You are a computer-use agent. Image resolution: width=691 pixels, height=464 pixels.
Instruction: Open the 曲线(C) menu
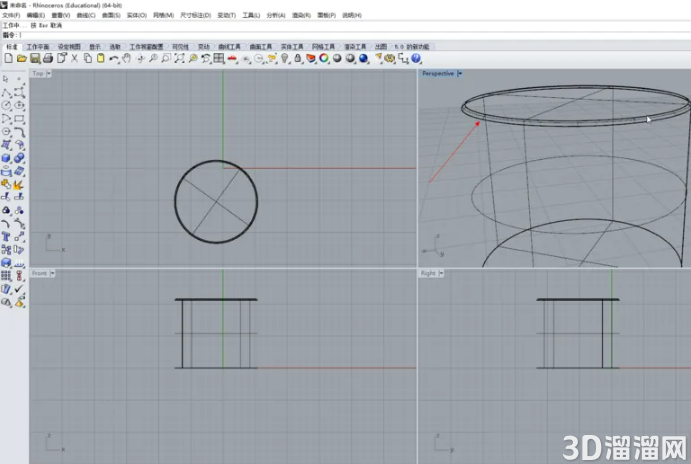86,15
